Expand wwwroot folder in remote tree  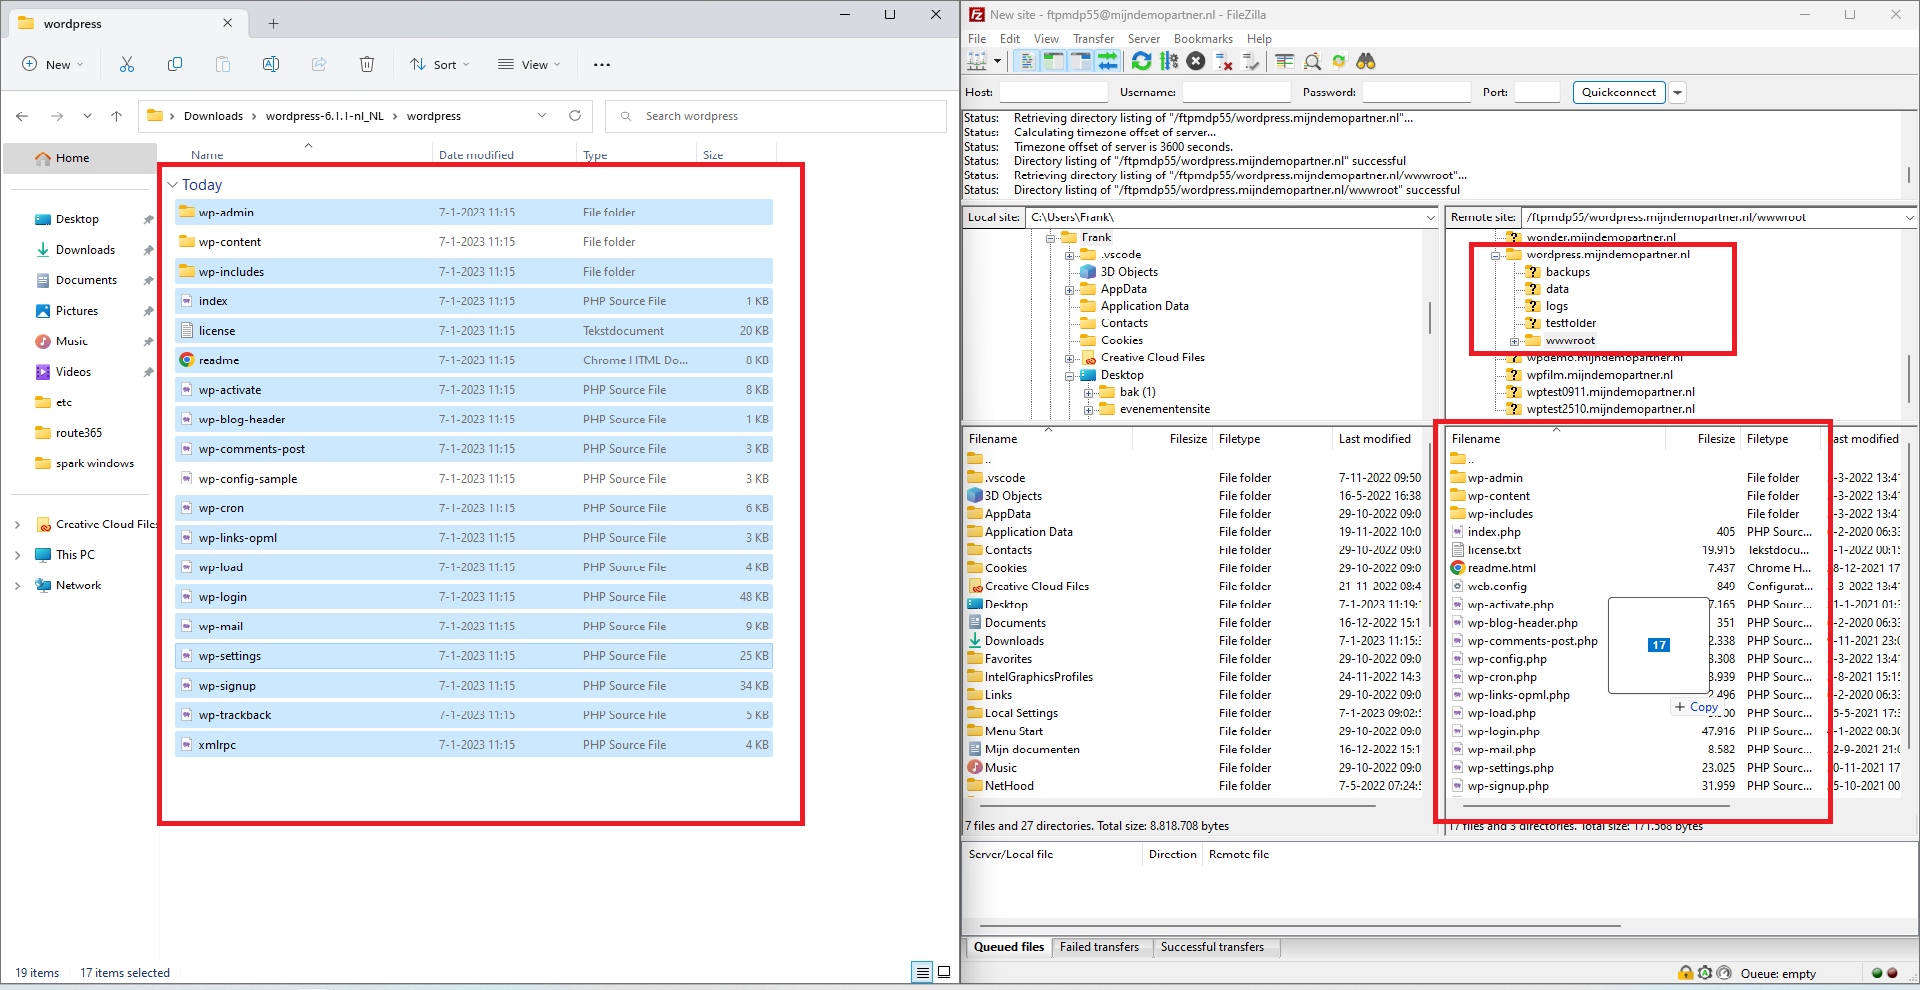(x=1514, y=341)
